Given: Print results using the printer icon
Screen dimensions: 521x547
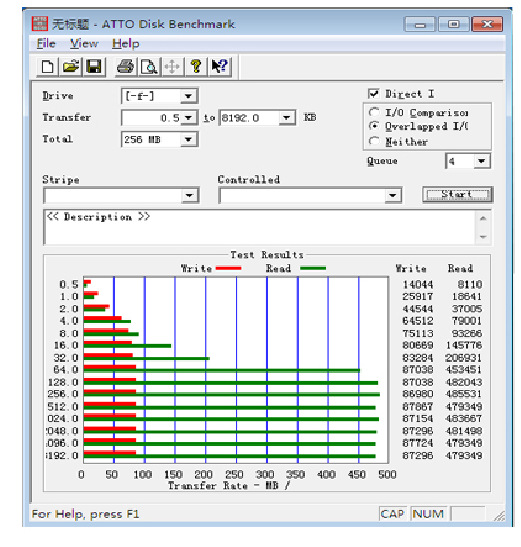Looking at the screenshot, I should point(125,66).
